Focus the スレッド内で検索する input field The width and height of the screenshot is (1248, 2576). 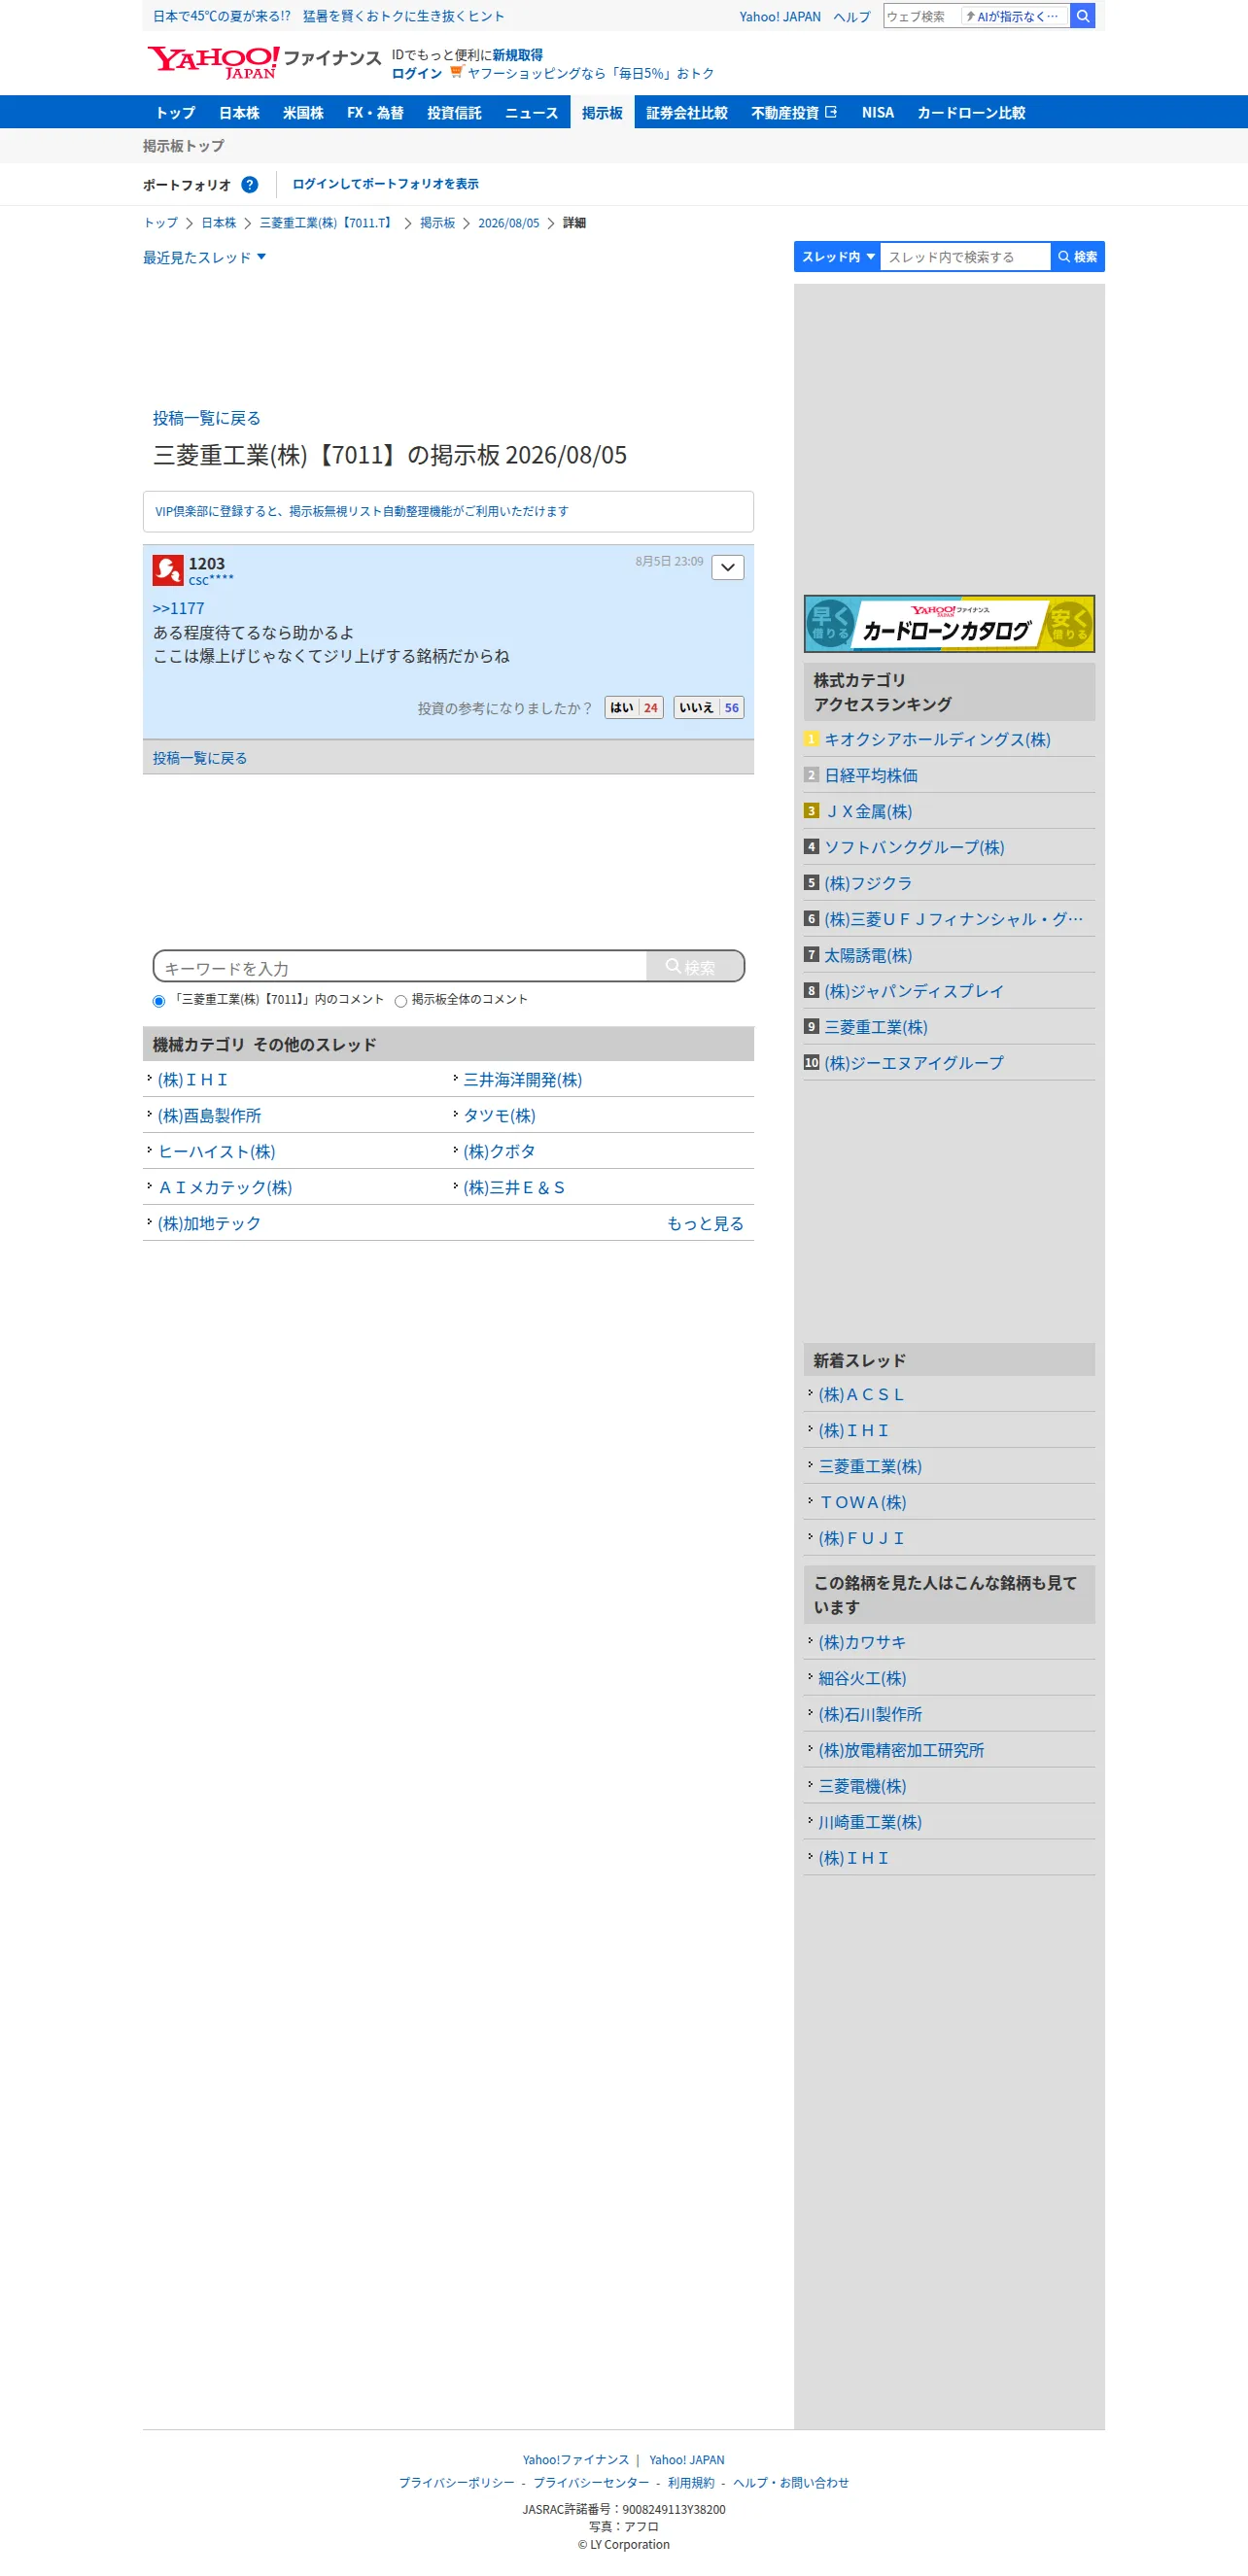tap(965, 257)
